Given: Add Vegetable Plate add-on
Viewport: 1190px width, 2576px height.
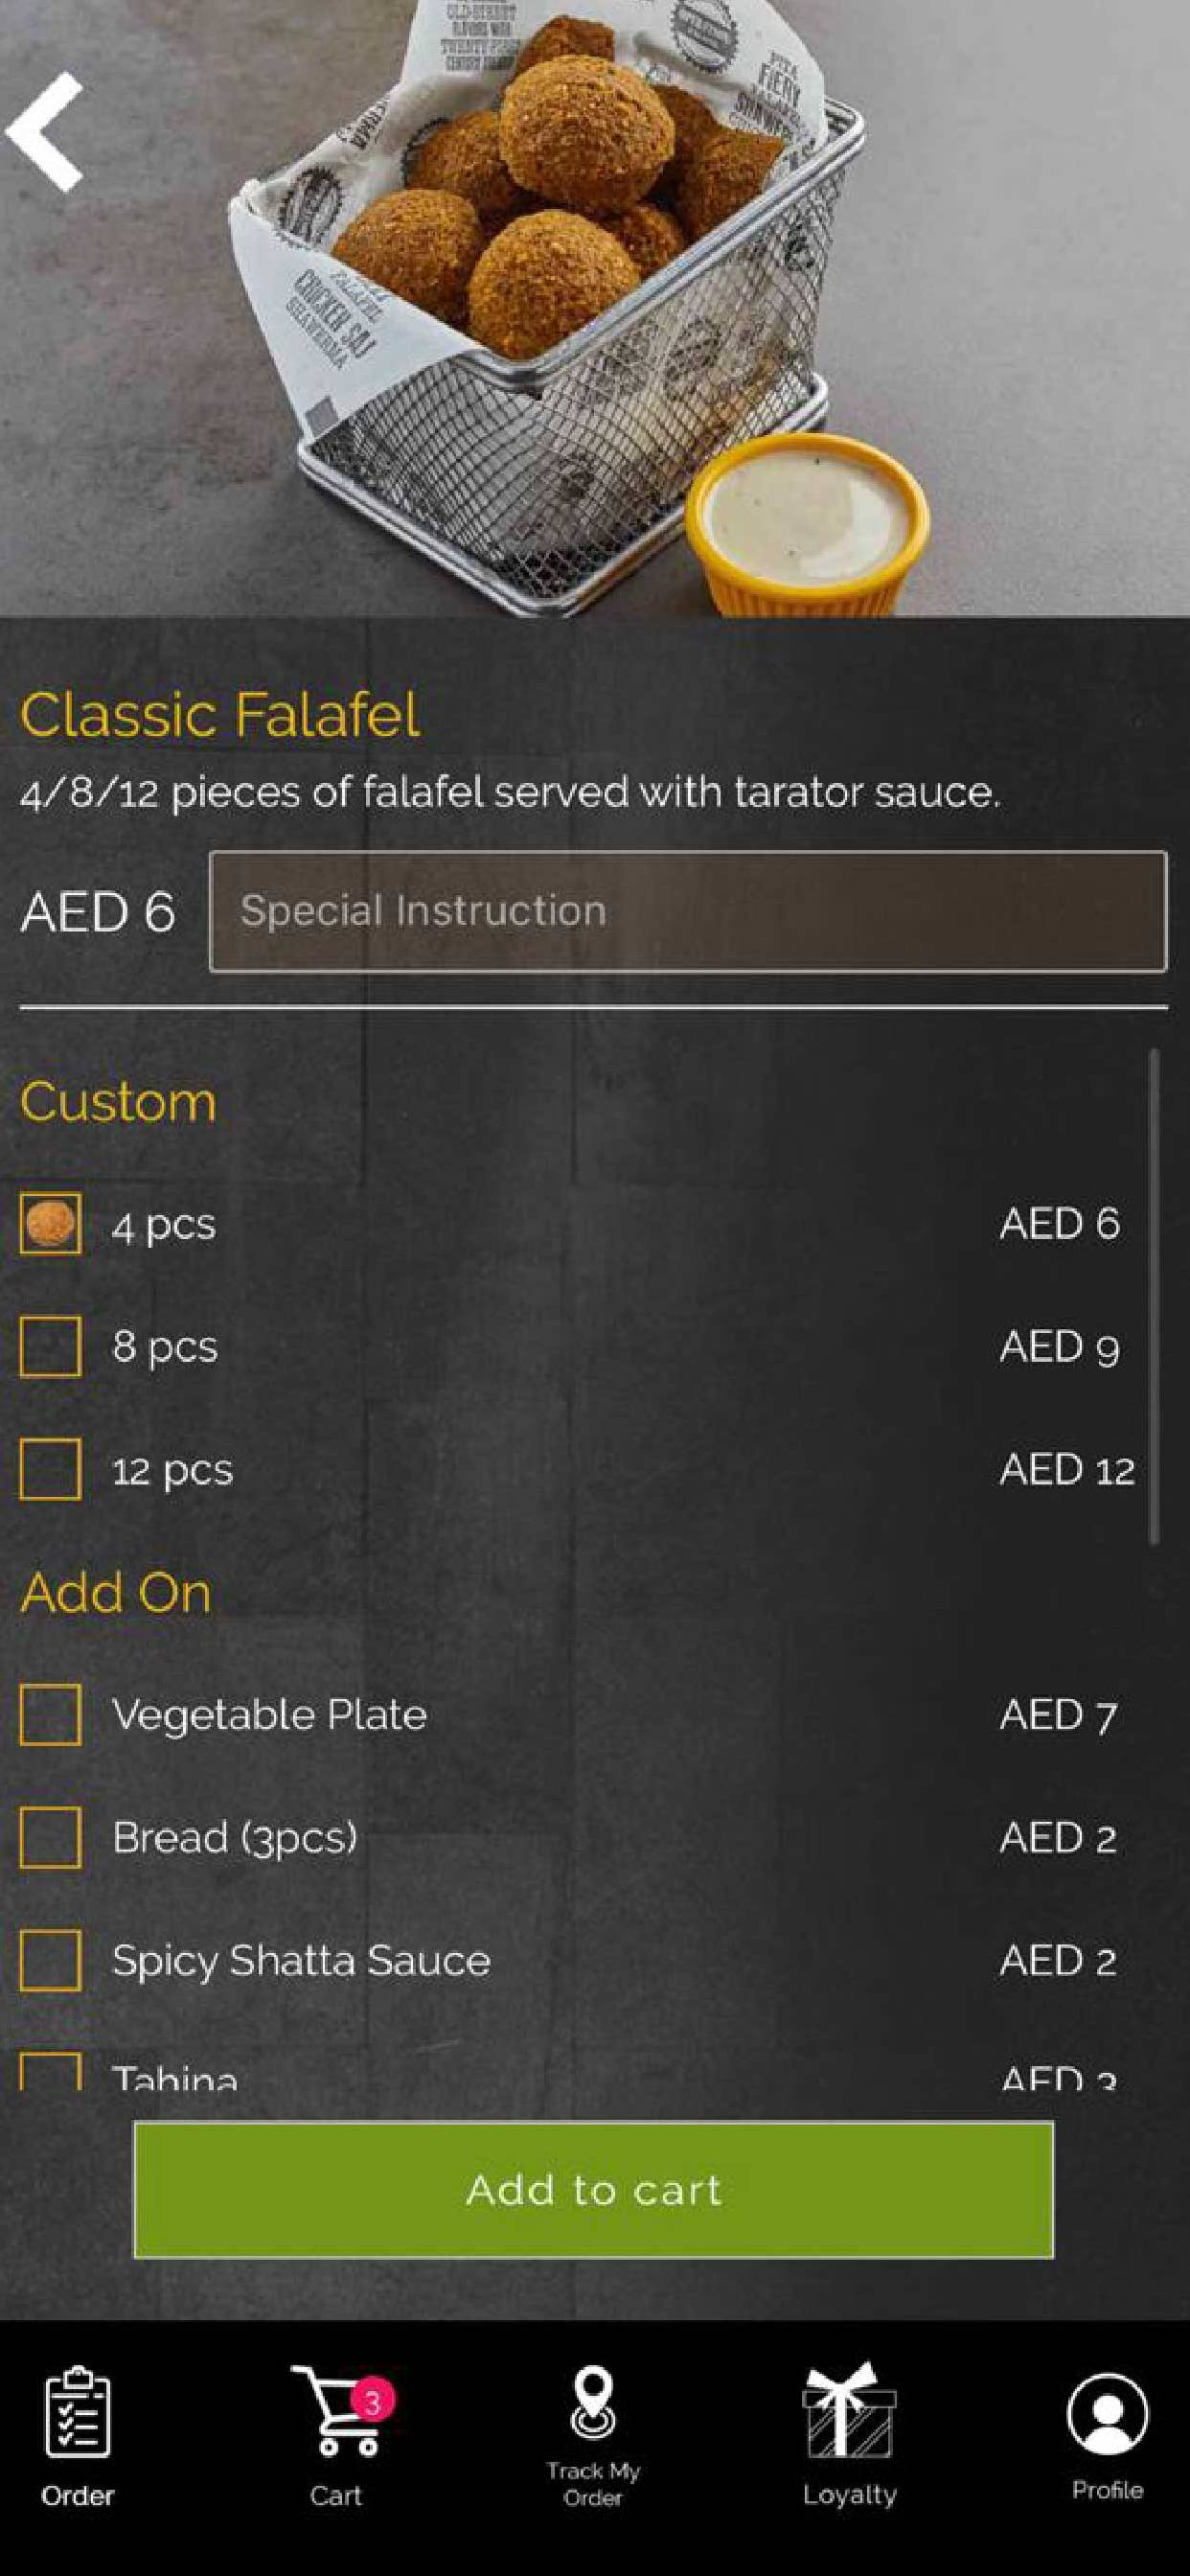Looking at the screenshot, I should click(51, 1715).
